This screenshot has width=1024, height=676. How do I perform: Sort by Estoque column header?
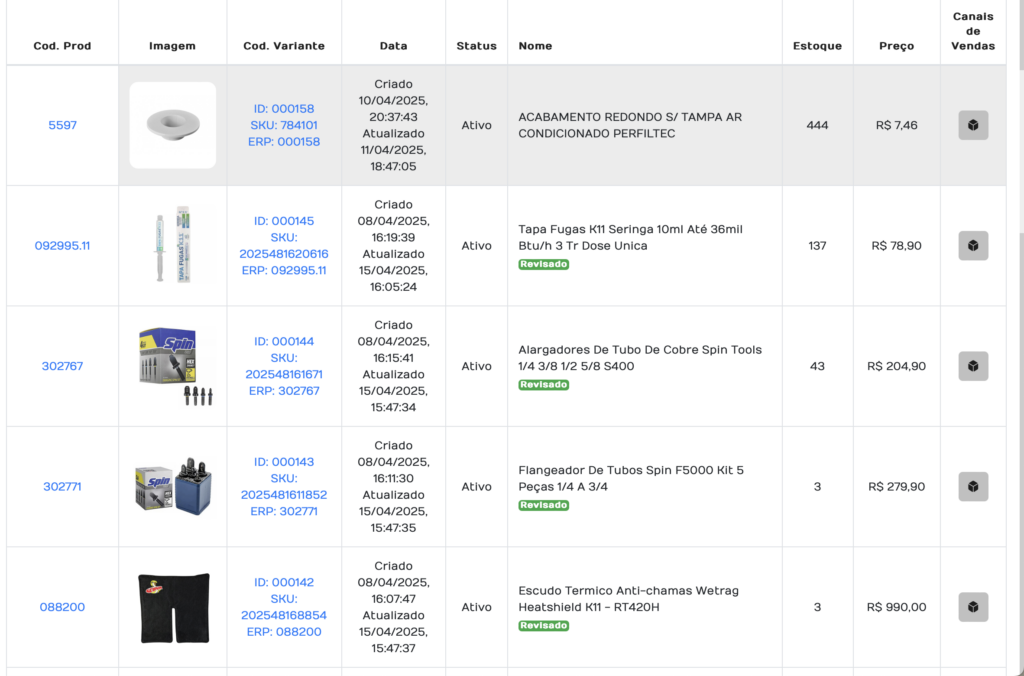[817, 46]
